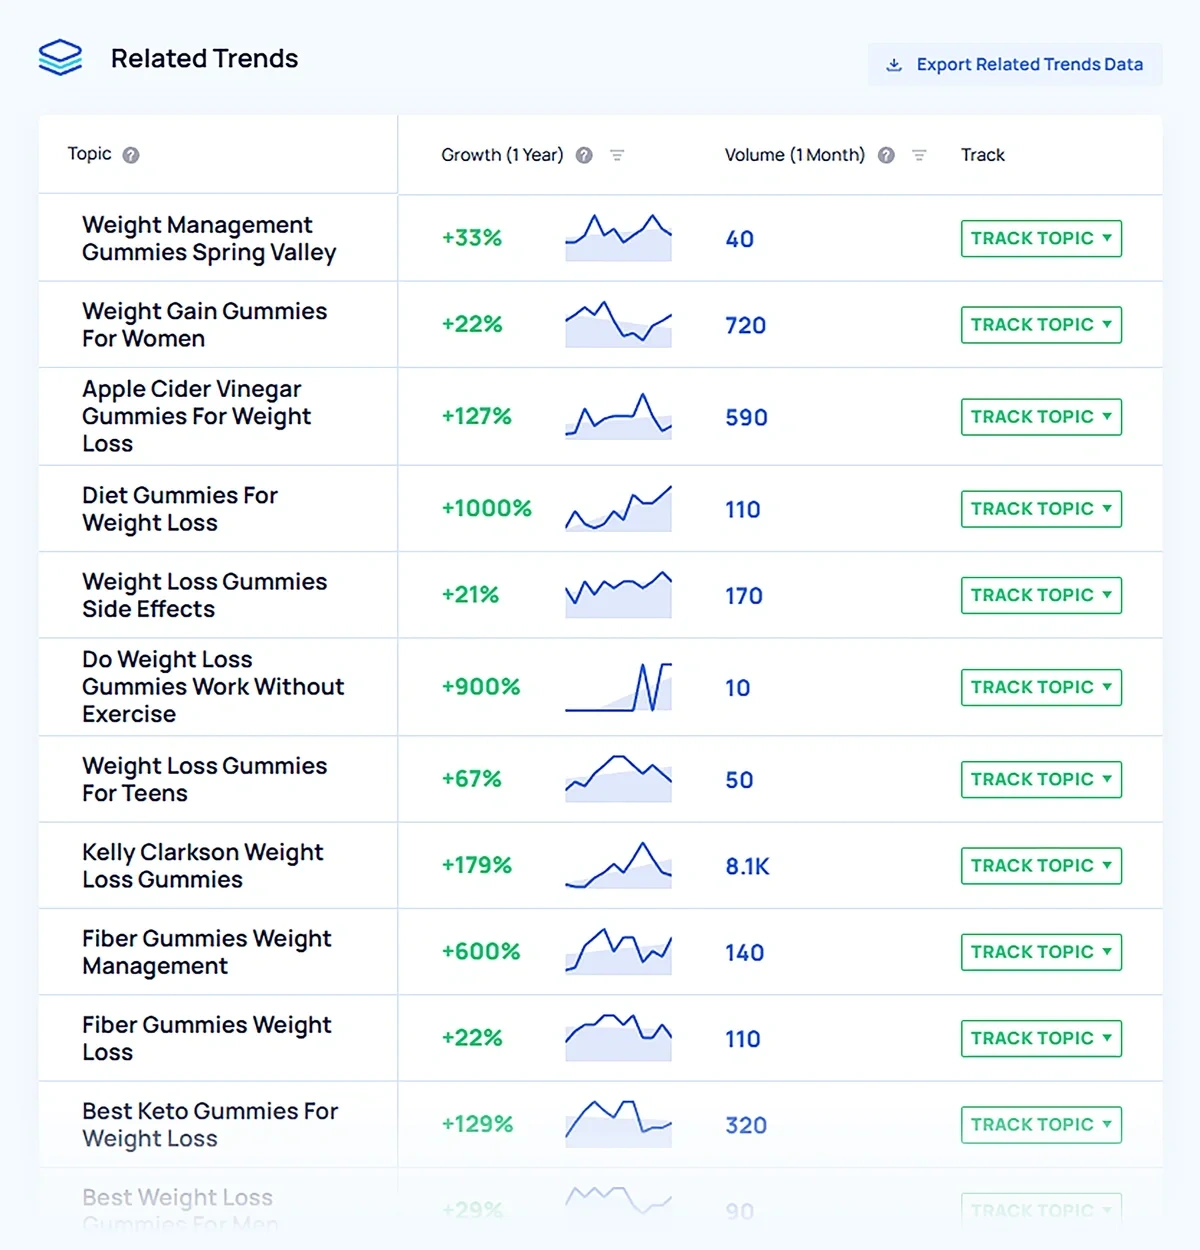Screen dimensions: 1200x1250
Task: Open the Weight Gain Gummies For Women topic
Action: tap(204, 325)
